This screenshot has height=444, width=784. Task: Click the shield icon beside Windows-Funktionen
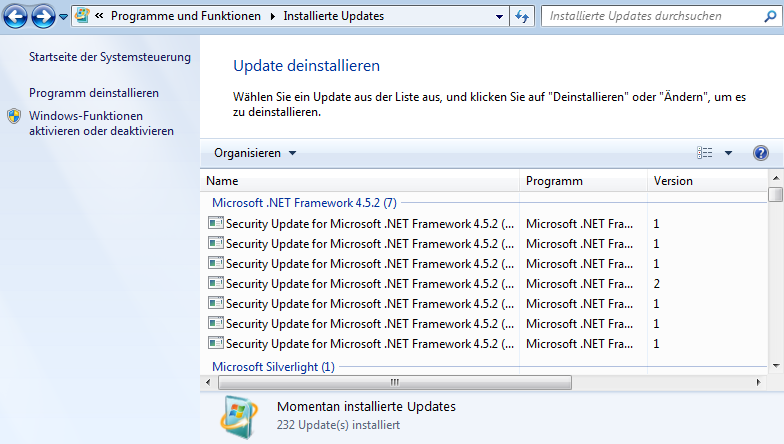14,116
